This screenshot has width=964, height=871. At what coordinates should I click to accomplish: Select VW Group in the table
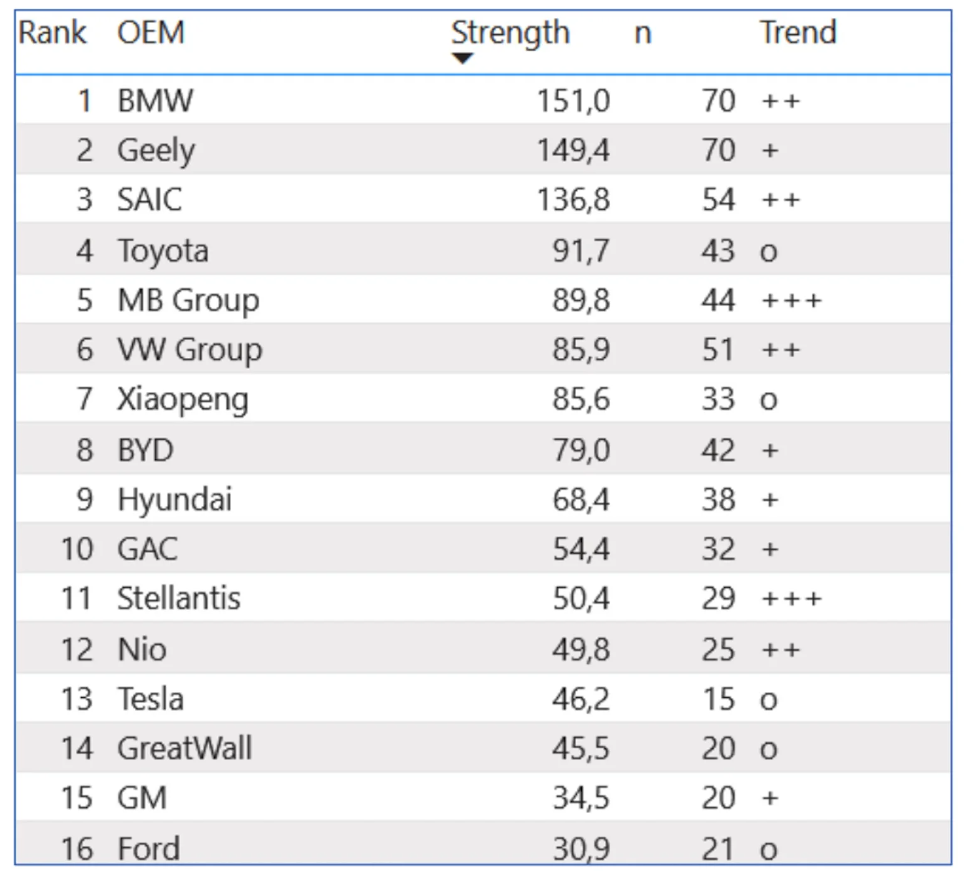[x=190, y=350]
